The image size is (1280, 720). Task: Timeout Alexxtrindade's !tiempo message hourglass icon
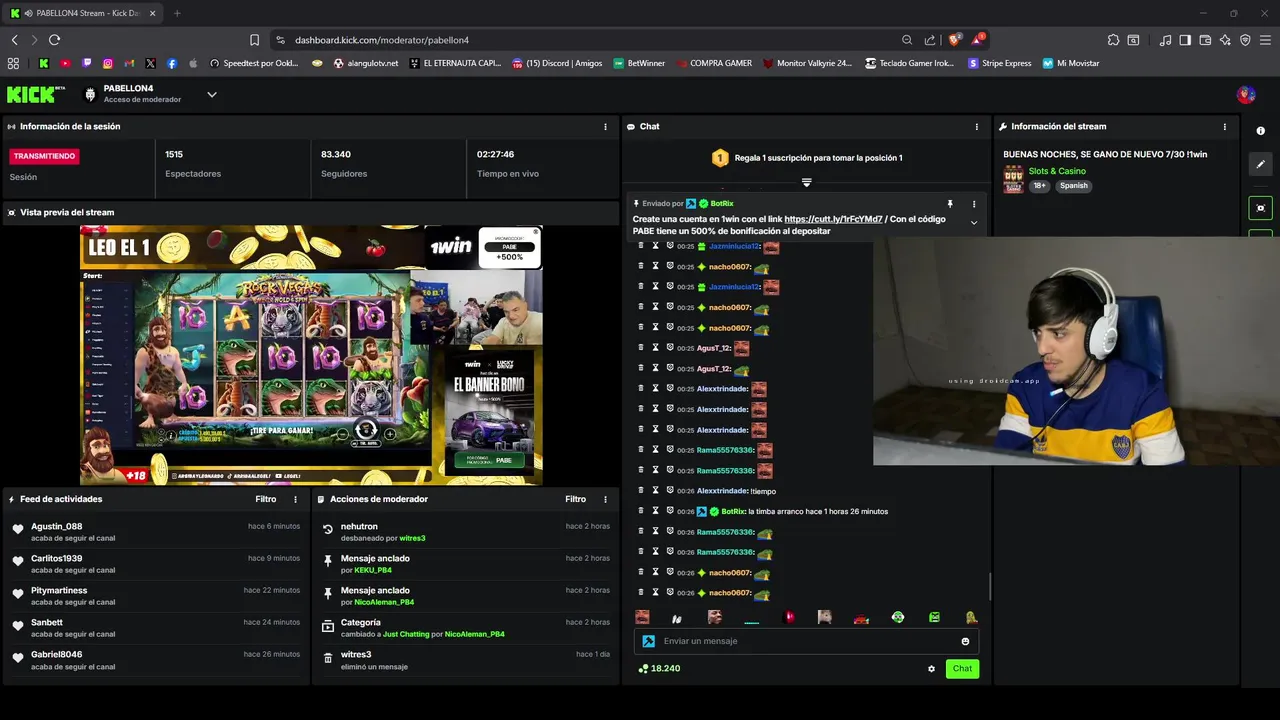[655, 491]
